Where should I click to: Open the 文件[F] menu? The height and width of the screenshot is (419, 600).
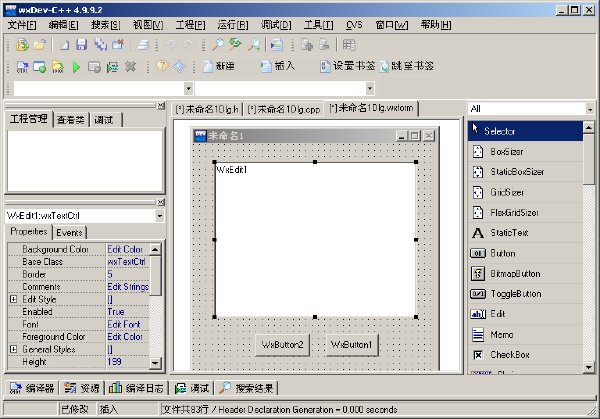(22, 25)
